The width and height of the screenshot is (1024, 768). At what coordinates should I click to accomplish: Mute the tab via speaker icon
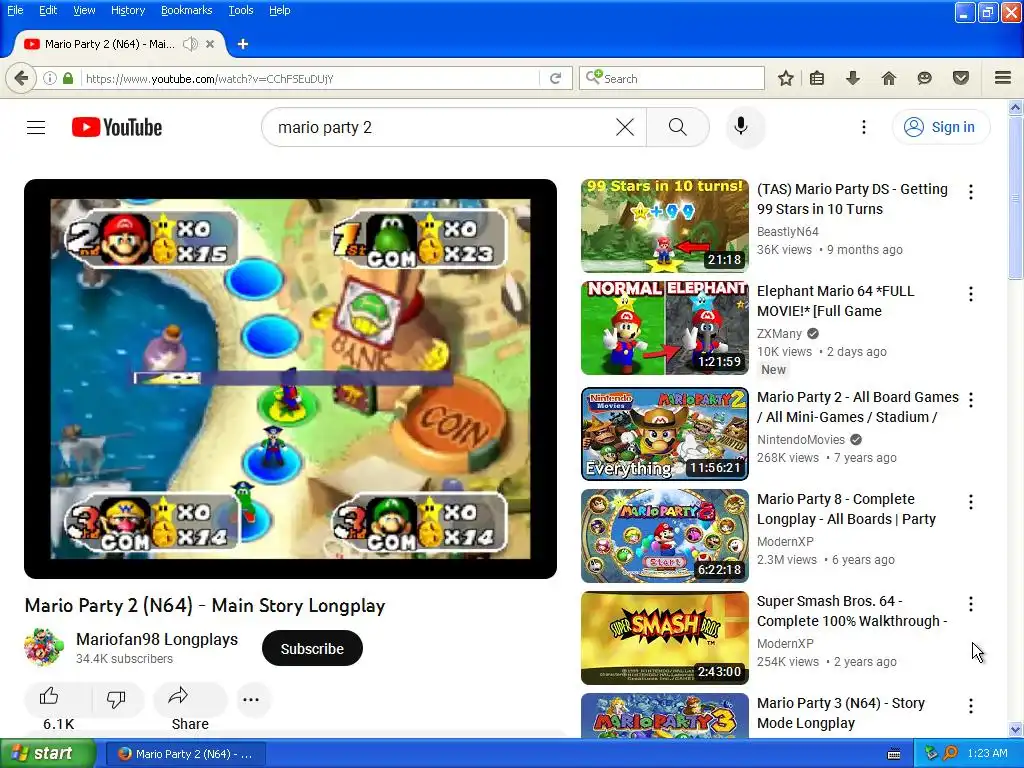tap(190, 44)
